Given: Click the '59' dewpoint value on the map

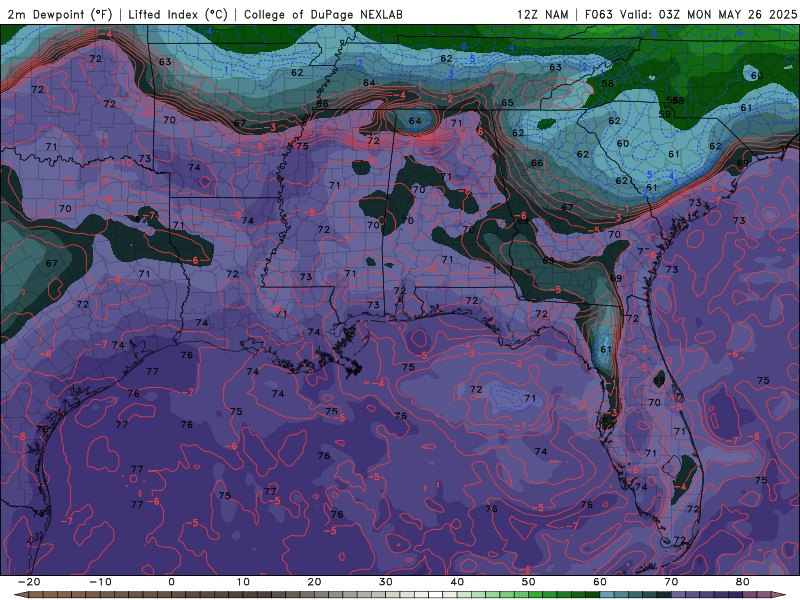Looking at the screenshot, I should (664, 114).
